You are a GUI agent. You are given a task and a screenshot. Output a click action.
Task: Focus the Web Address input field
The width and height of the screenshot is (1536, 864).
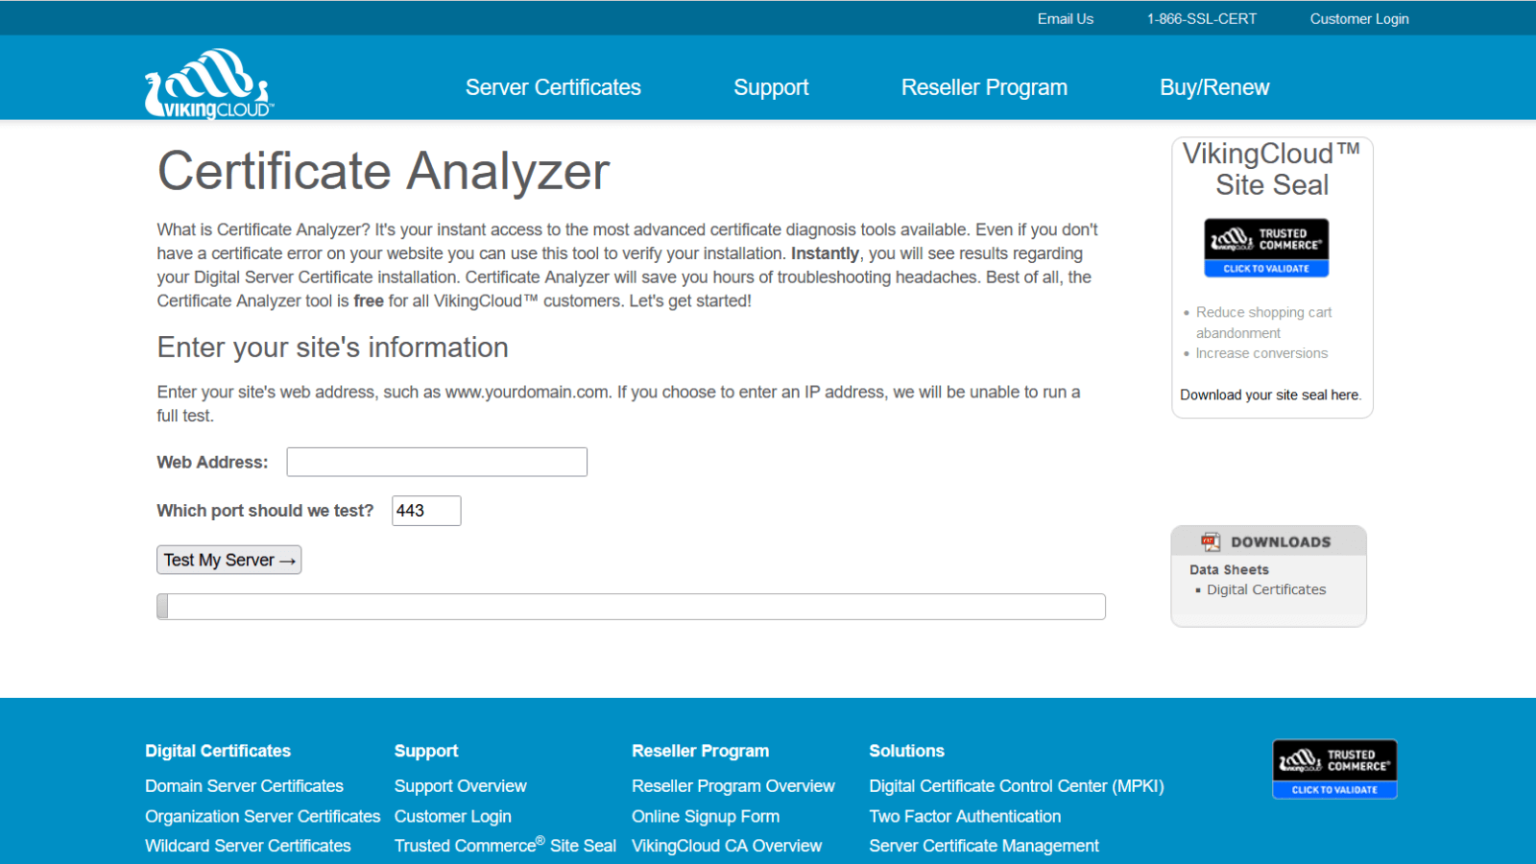click(x=437, y=462)
